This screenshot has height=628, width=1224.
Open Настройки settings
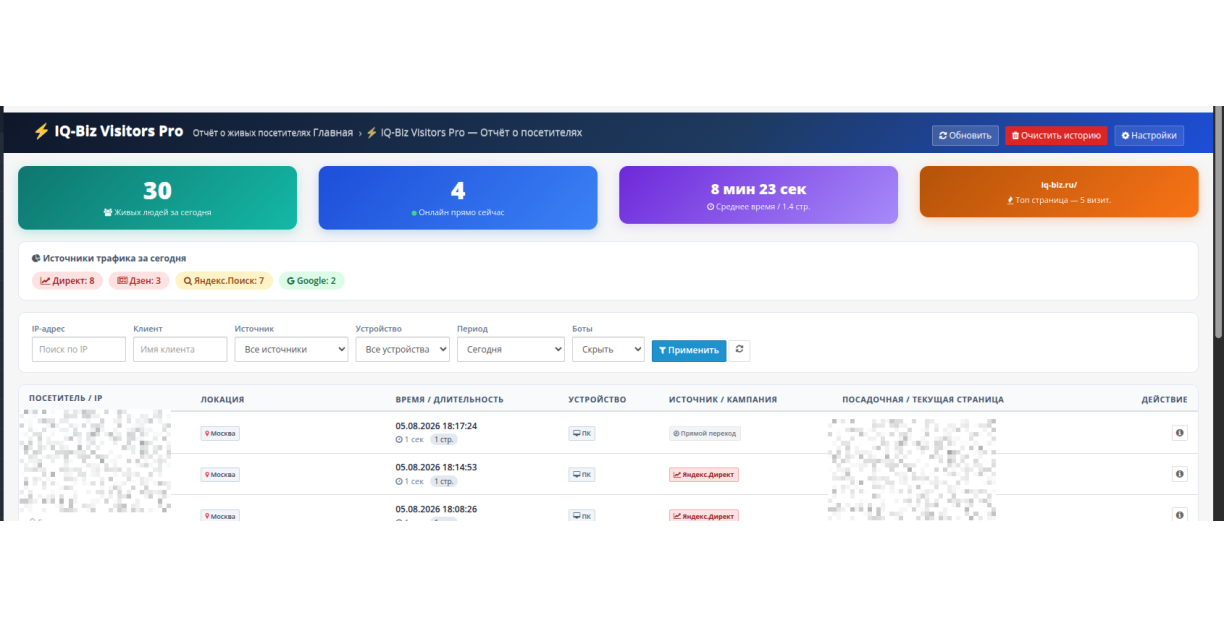point(1149,136)
